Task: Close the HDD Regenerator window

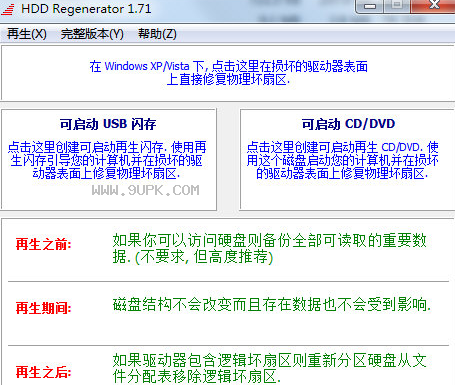Action: coord(433,6)
